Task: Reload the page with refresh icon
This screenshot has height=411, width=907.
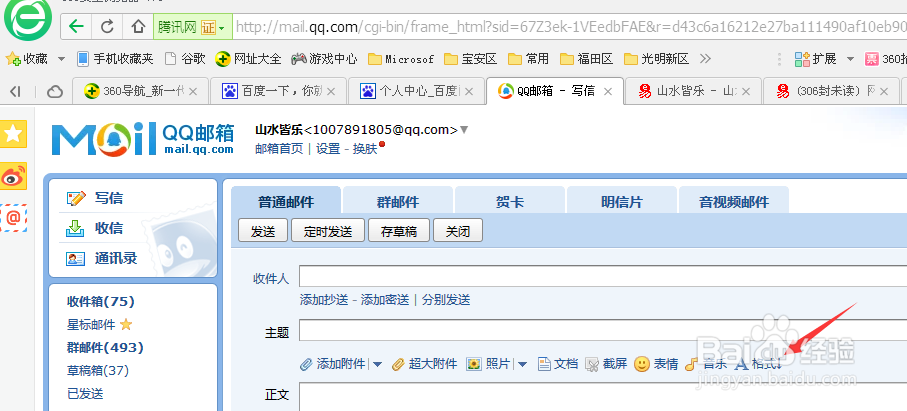Action: click(107, 27)
